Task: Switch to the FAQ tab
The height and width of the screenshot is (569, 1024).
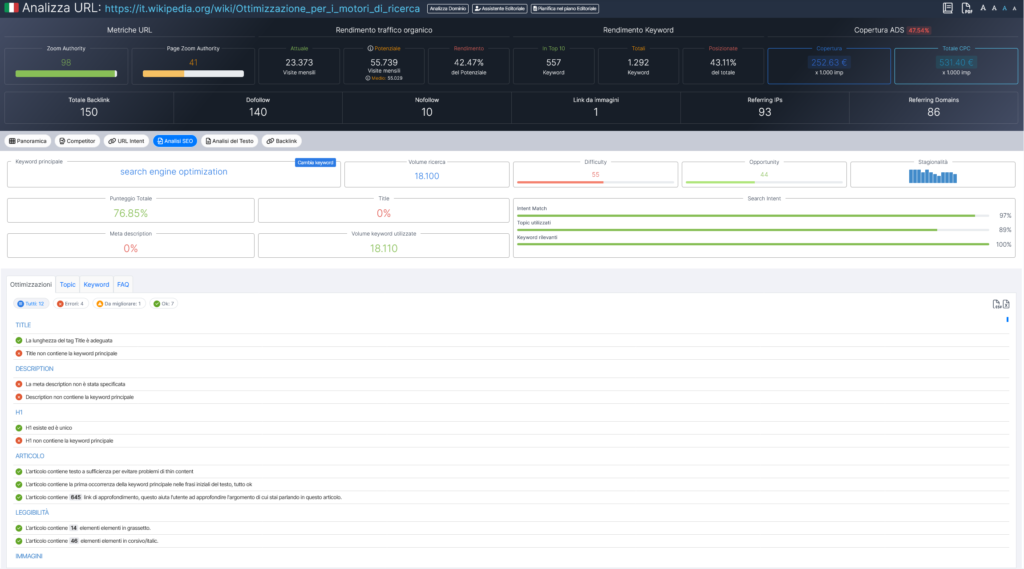Action: coord(123,284)
